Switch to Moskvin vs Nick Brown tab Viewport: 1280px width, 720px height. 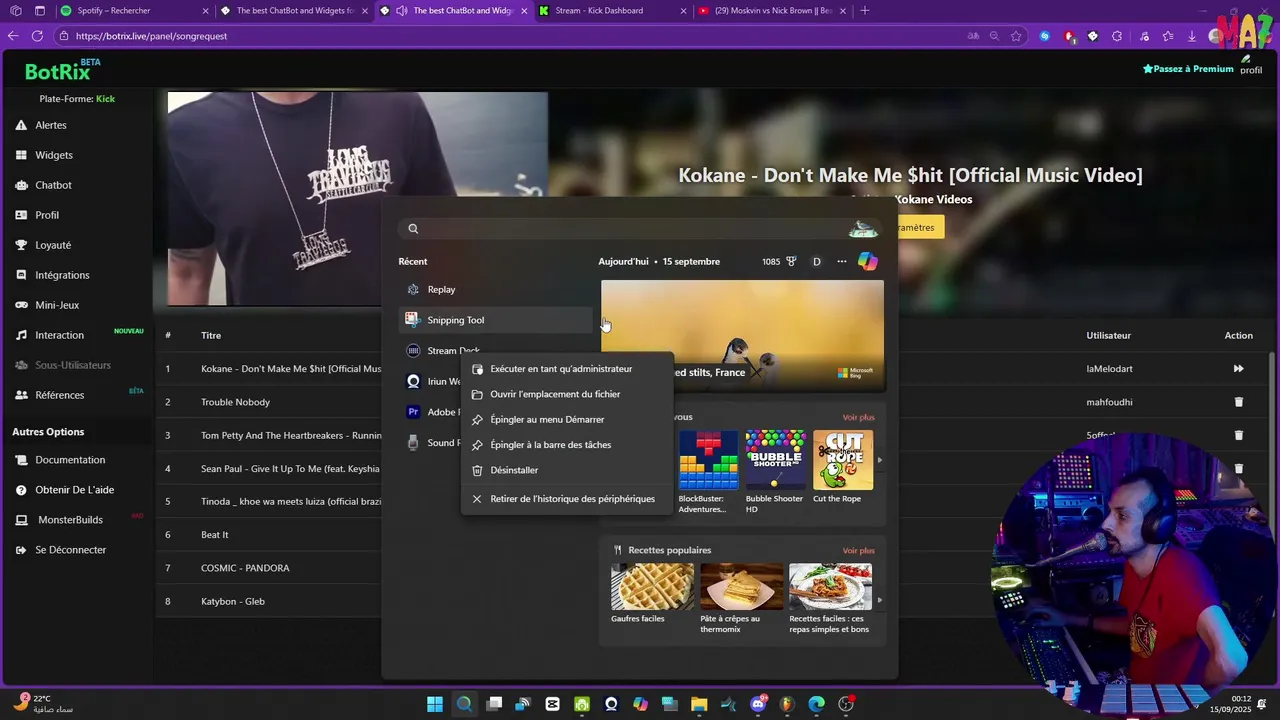pos(771,11)
